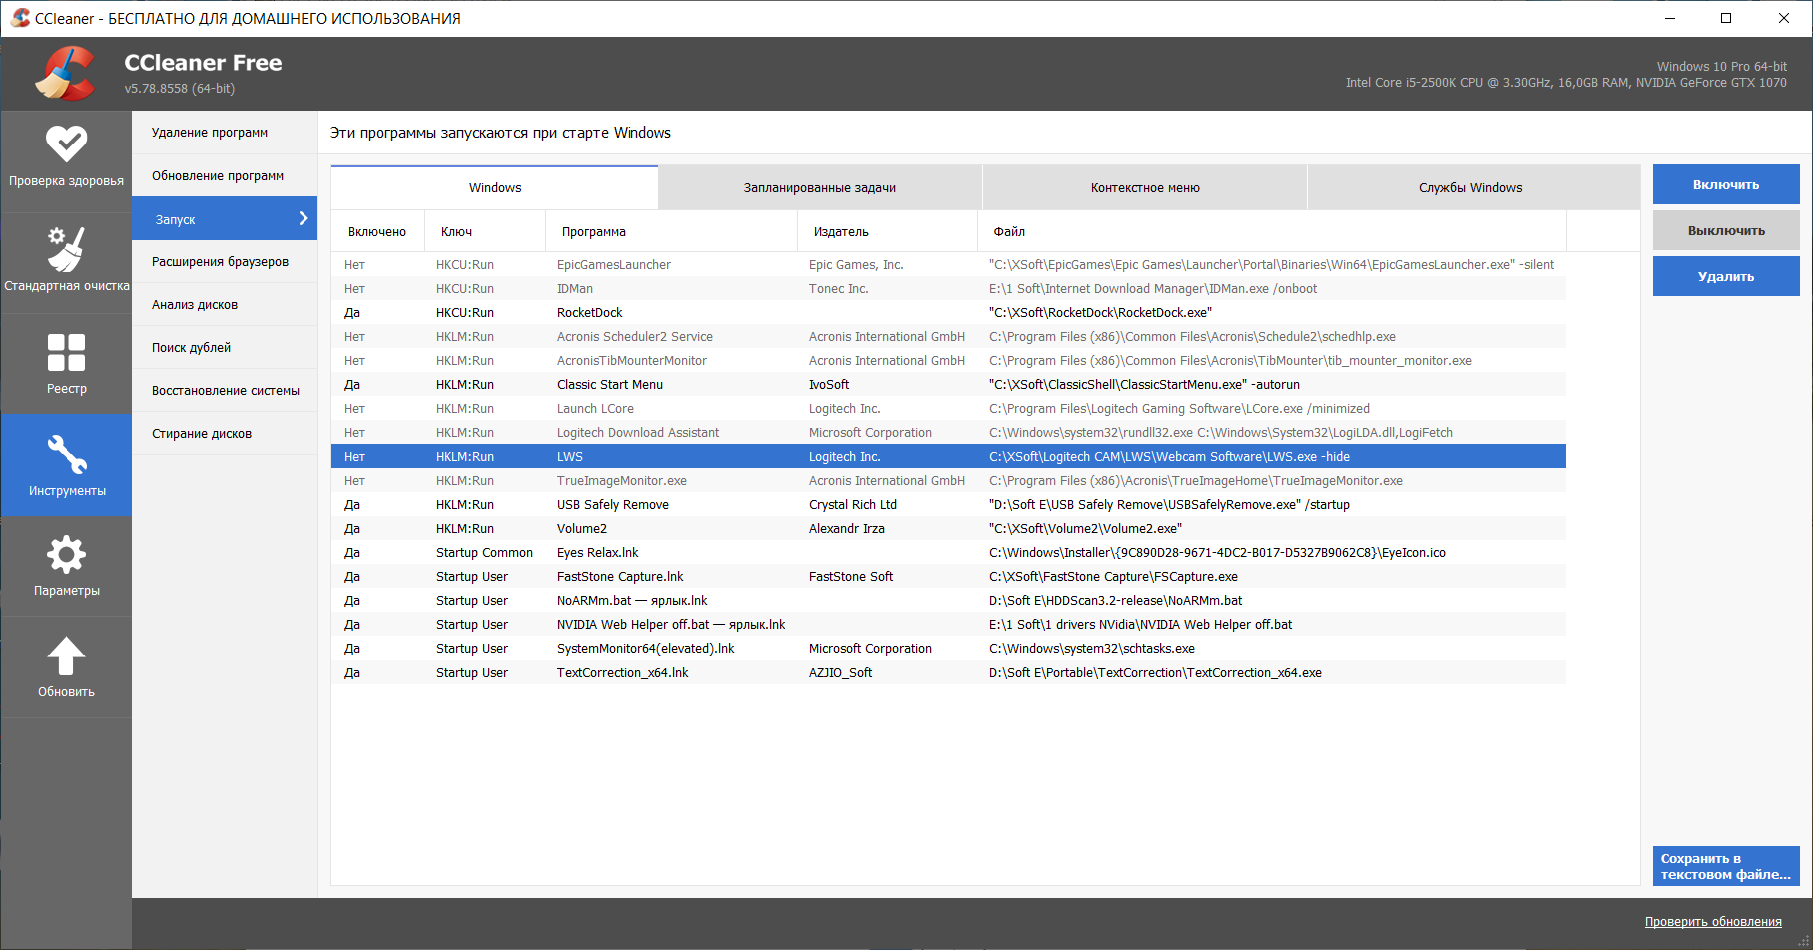Select Acronis Scheduler2 Service entry
The image size is (1813, 950).
(948, 337)
